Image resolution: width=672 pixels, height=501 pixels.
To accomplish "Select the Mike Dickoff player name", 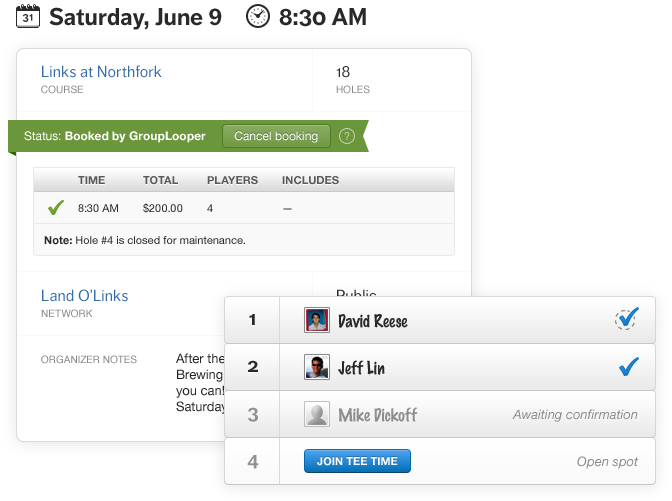I will click(378, 415).
